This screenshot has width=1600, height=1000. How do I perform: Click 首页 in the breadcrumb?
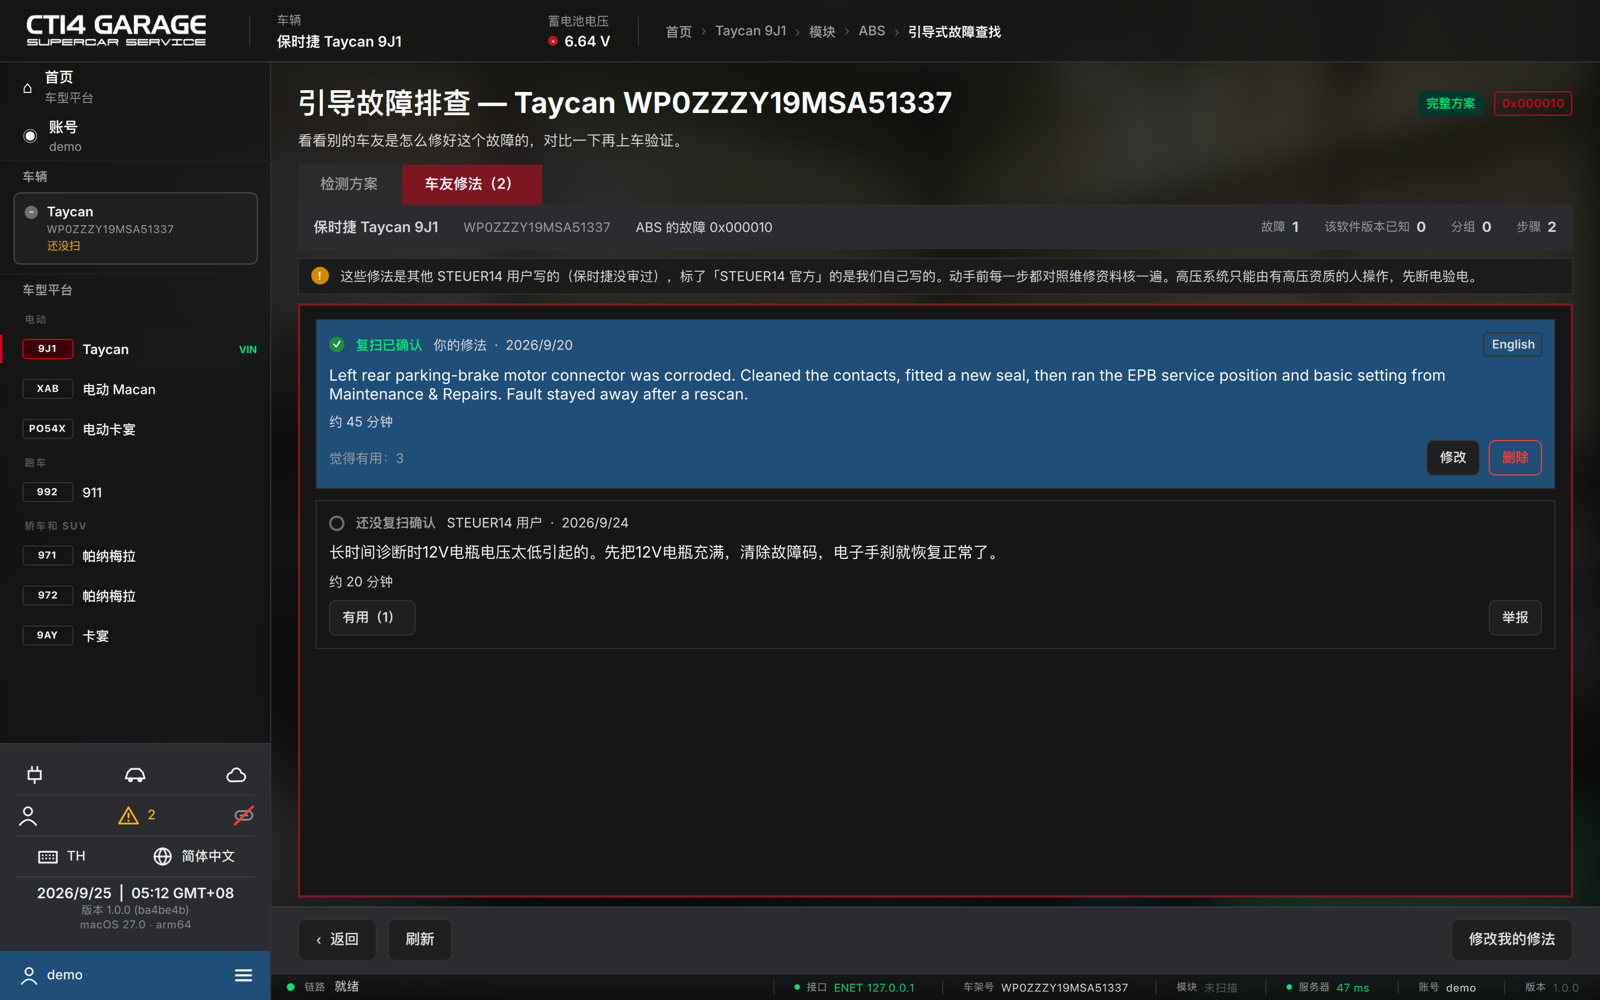(x=679, y=32)
